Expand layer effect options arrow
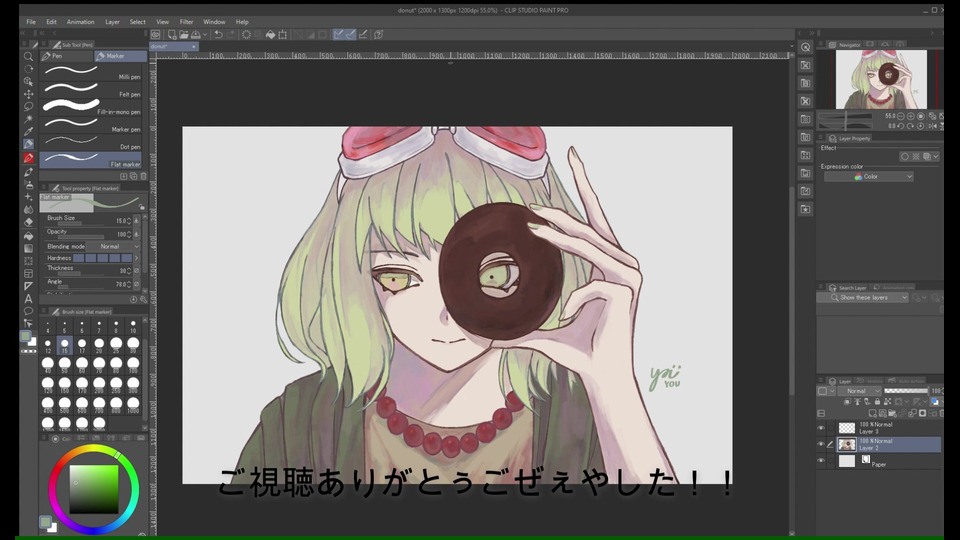 coord(936,157)
